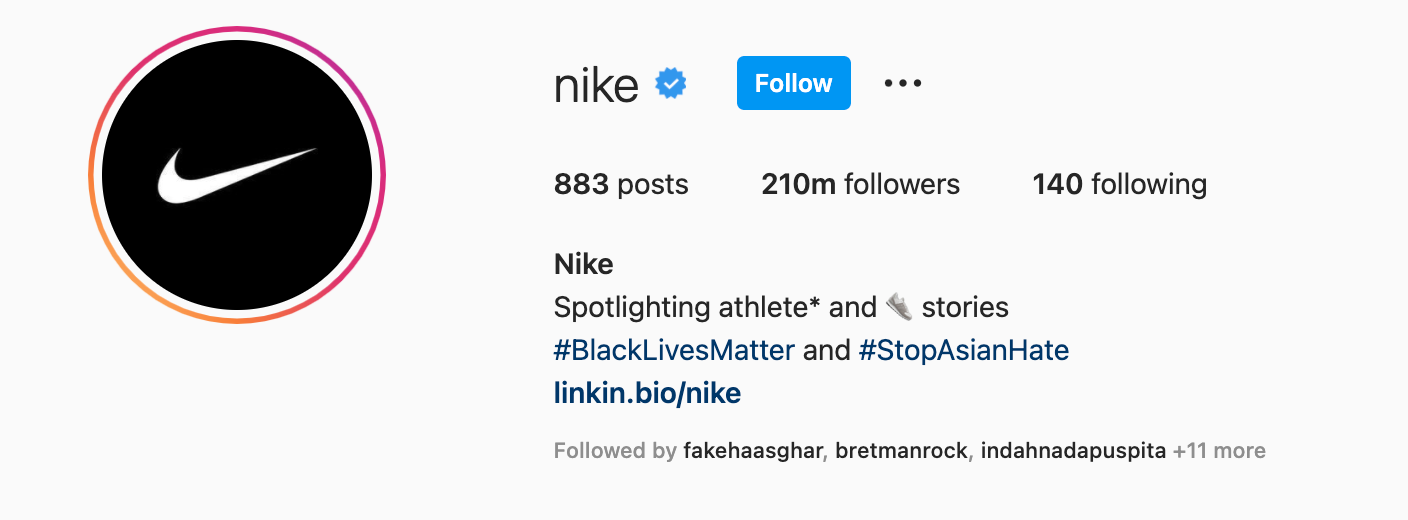The height and width of the screenshot is (520, 1408).
Task: Open the 210m followers list
Action: (860, 185)
